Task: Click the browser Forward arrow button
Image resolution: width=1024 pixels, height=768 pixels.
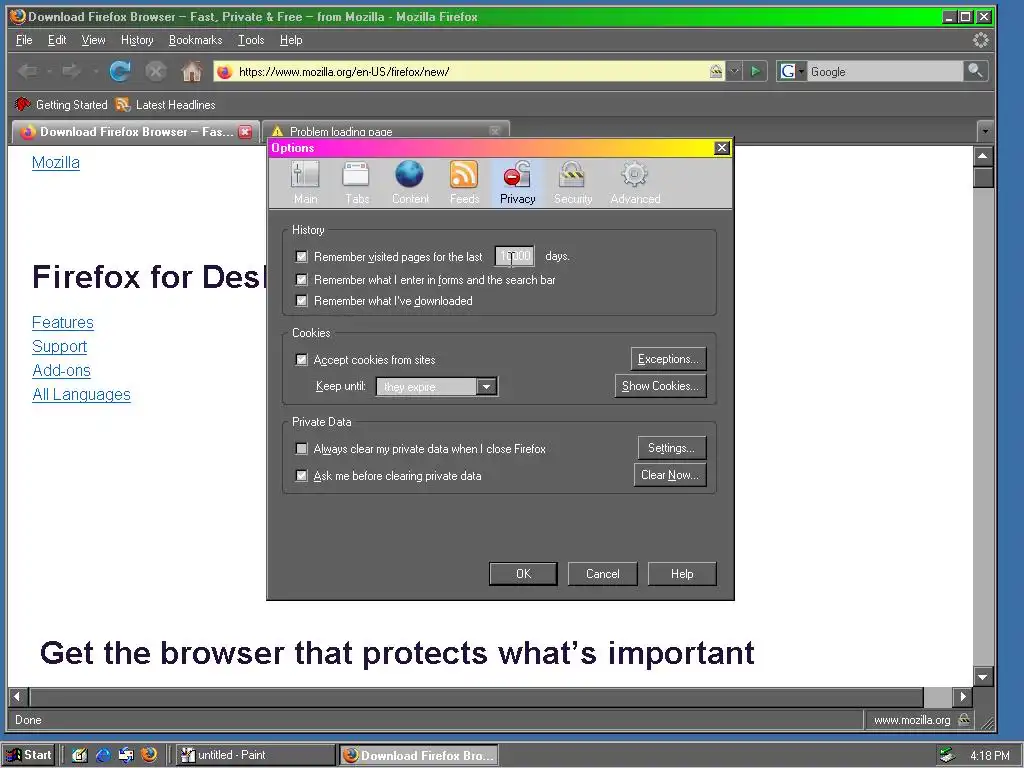Action: [x=71, y=71]
